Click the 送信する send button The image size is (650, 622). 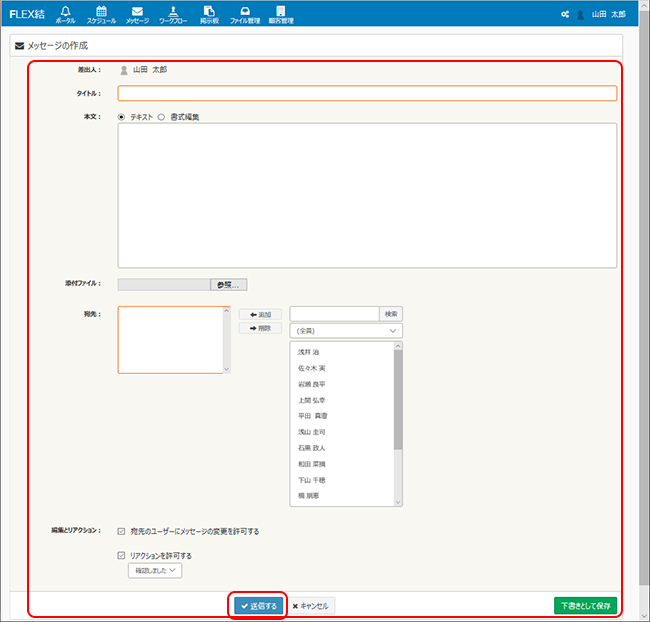tap(258, 606)
